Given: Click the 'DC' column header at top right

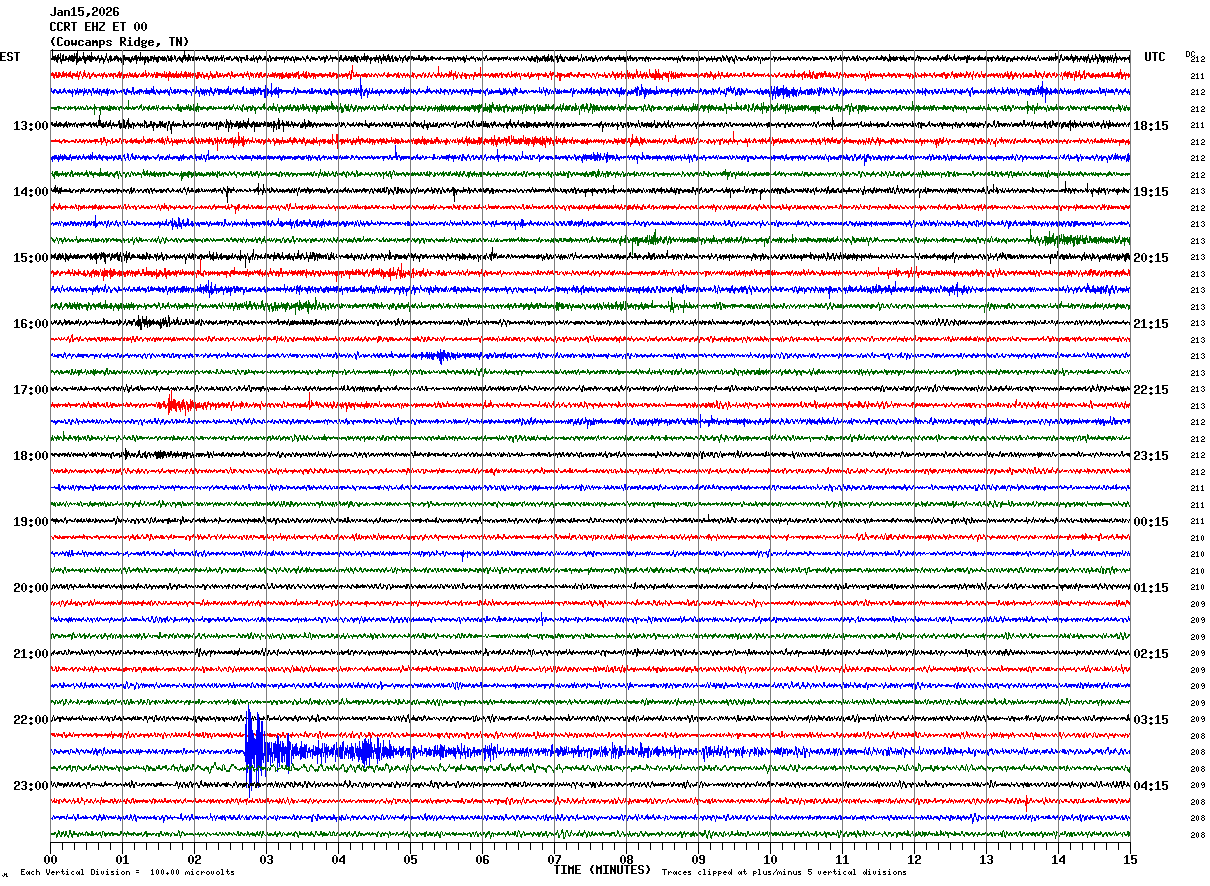Looking at the screenshot, I should 1190,54.
